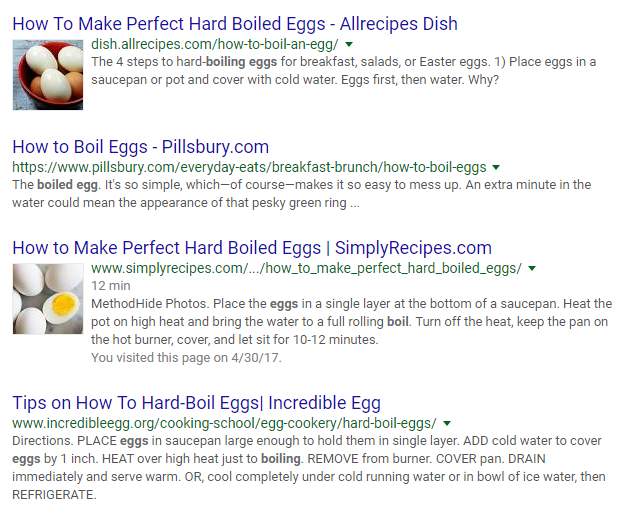
Task: Expand the dropdown arrow next to the pillsbury.com URL
Action: pos(496,168)
